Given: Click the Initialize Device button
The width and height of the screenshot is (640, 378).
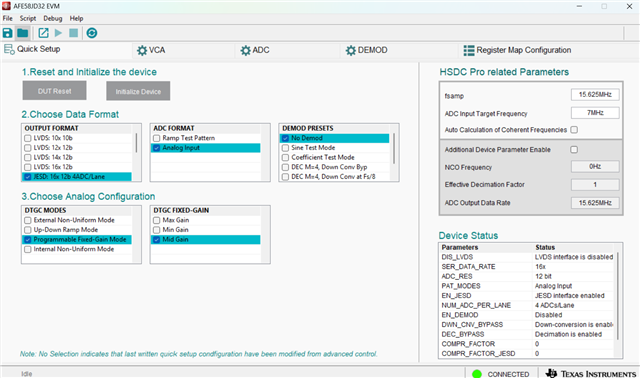Looking at the screenshot, I should pyautogui.click(x=138, y=91).
